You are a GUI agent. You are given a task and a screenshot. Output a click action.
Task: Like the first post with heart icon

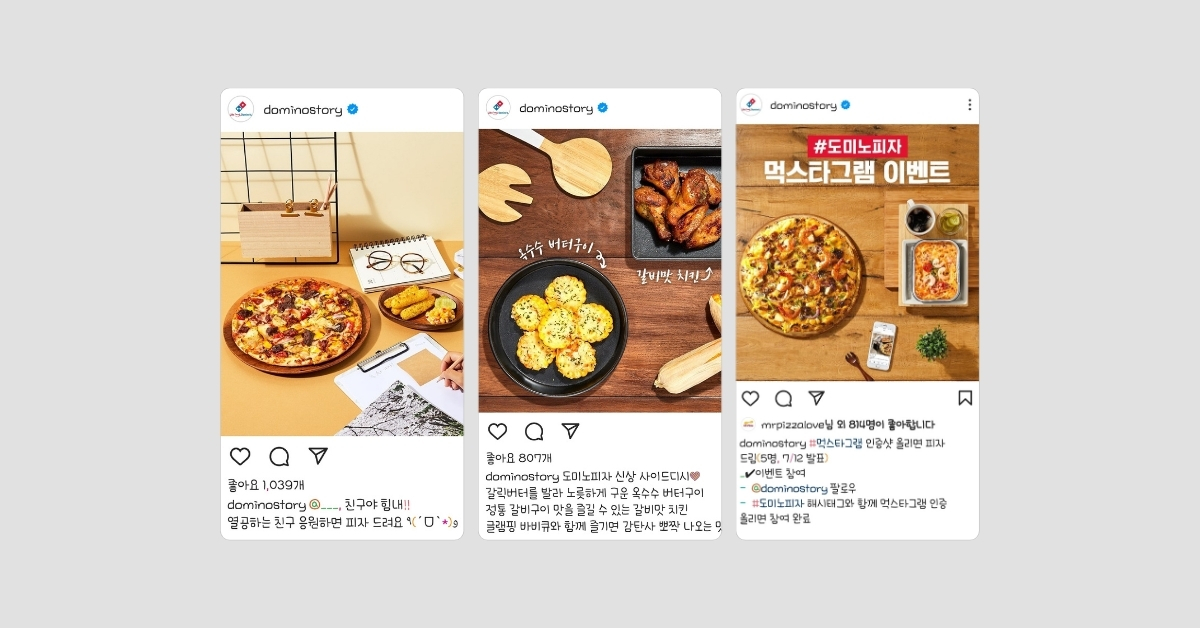coord(240,456)
